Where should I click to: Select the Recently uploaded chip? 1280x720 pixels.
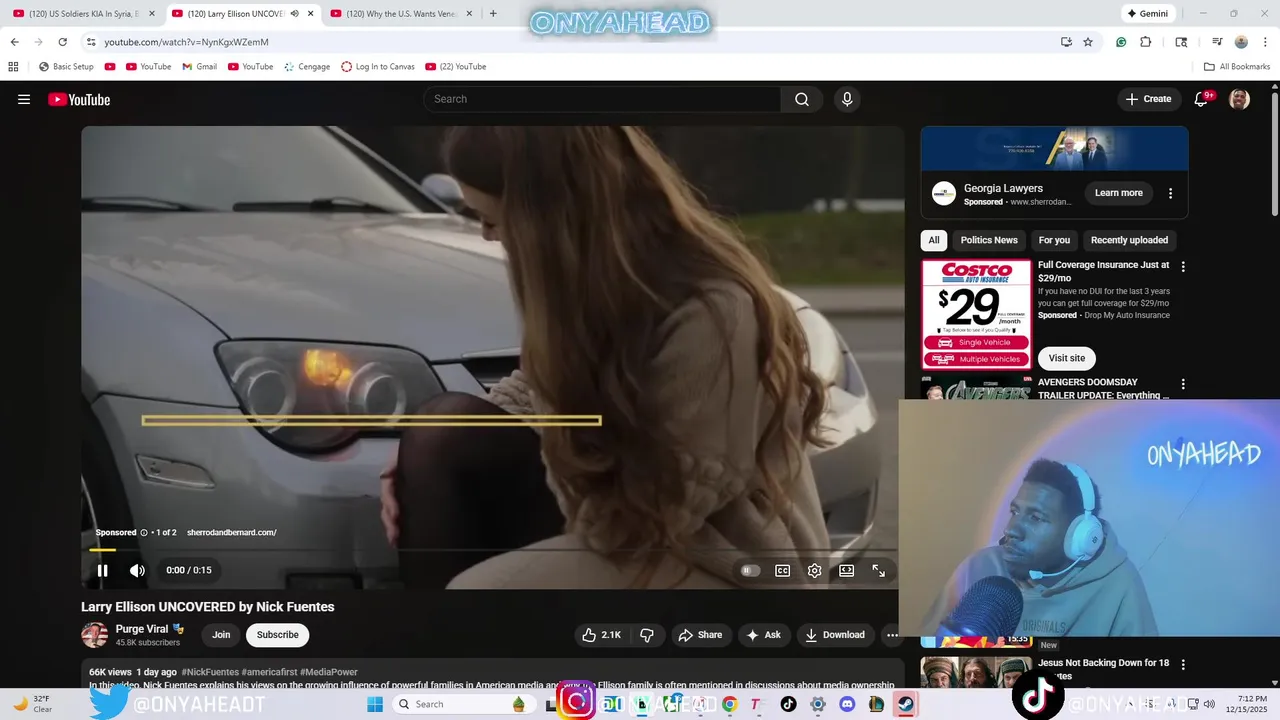click(1129, 240)
